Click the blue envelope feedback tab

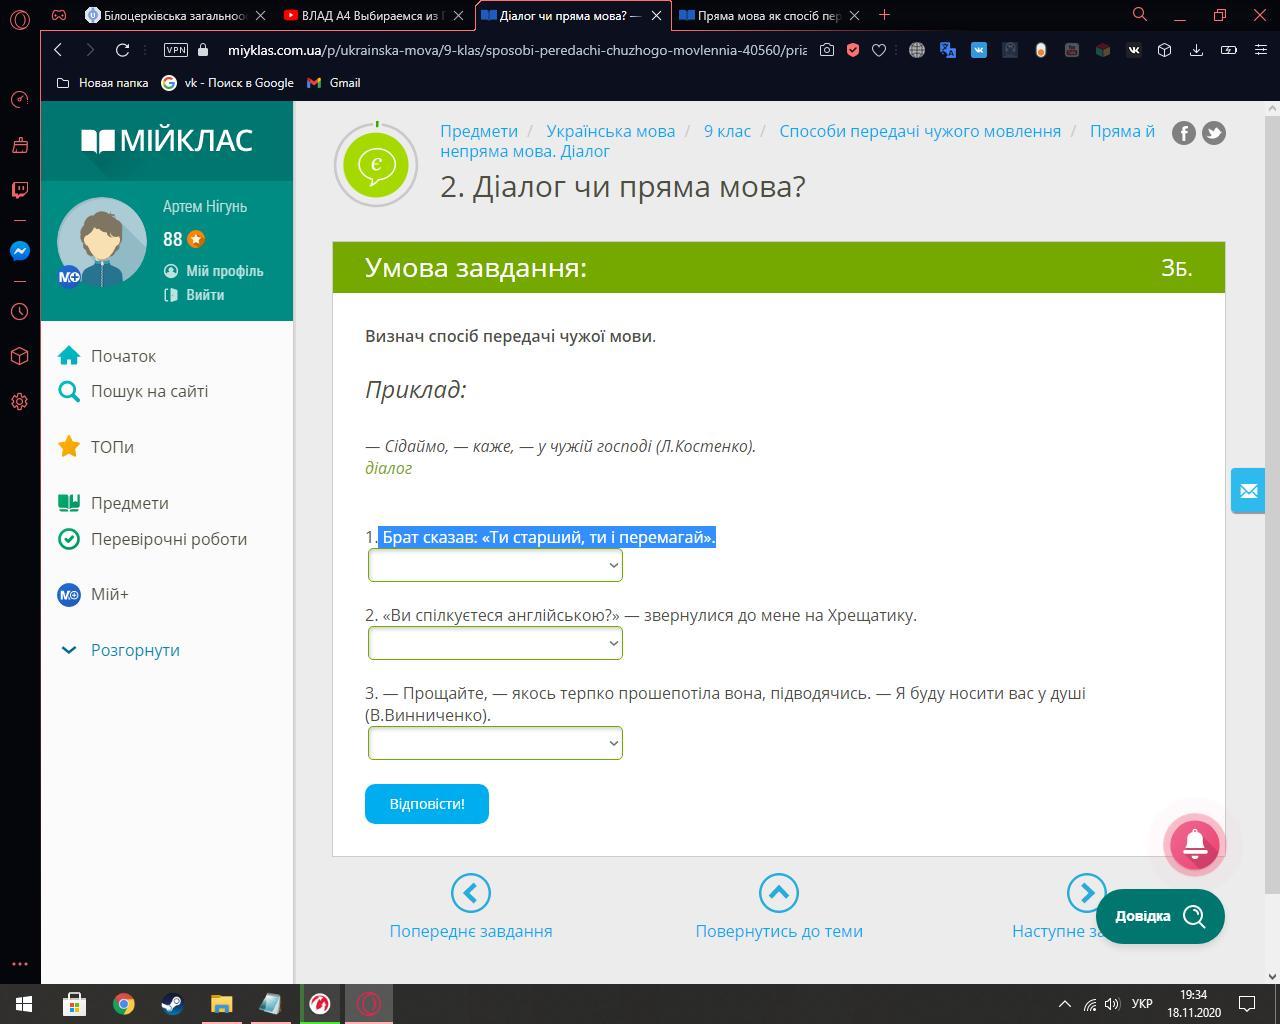tap(1248, 491)
